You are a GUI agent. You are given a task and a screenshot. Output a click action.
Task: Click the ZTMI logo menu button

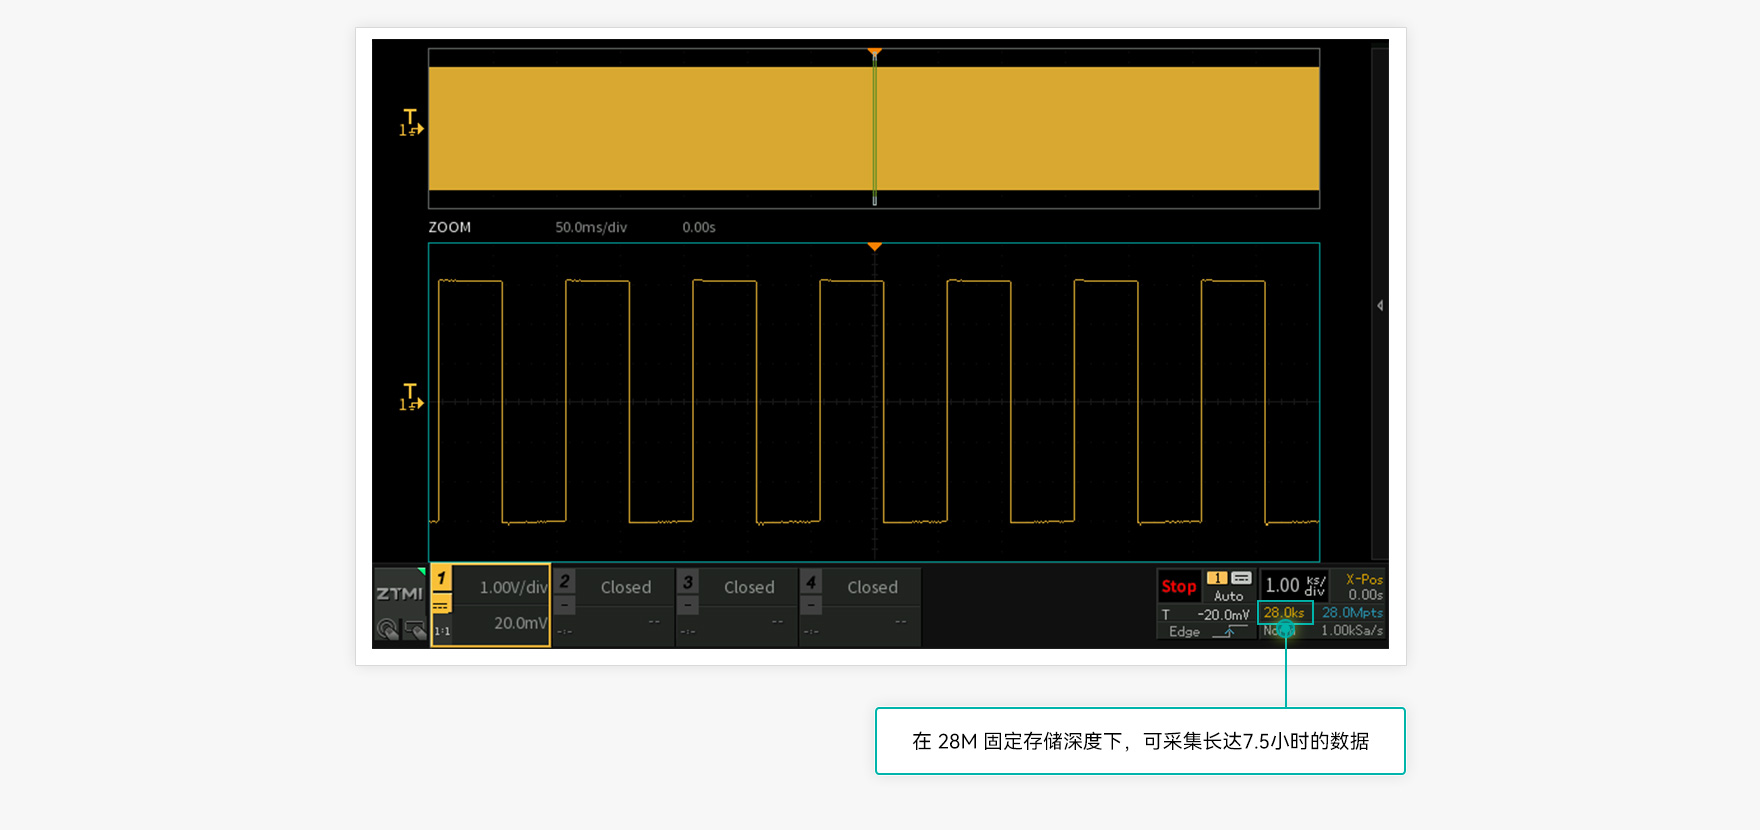point(399,593)
